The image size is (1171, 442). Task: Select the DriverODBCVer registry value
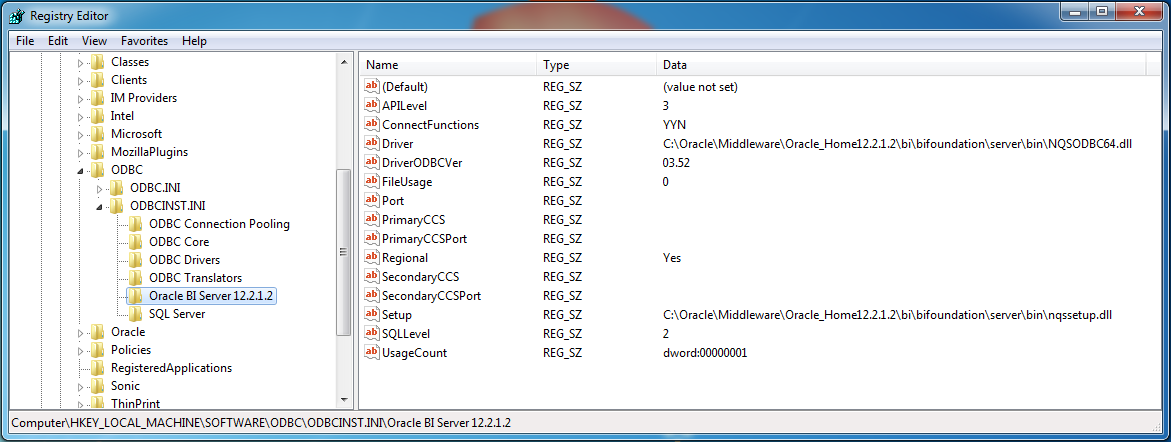(x=421, y=163)
